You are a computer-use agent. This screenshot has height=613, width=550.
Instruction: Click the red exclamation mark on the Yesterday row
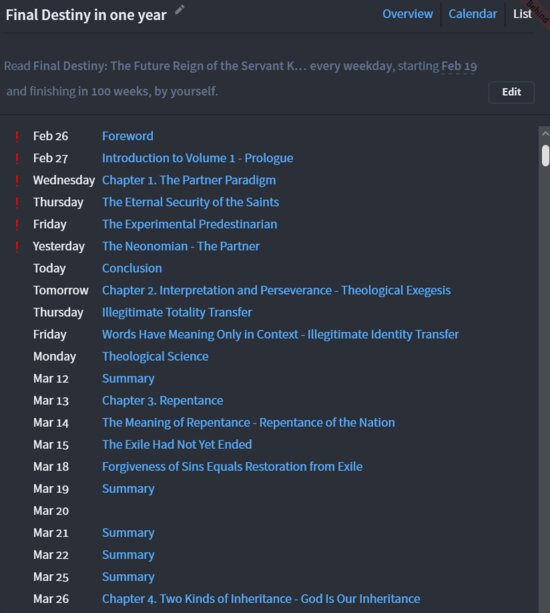click(x=17, y=247)
